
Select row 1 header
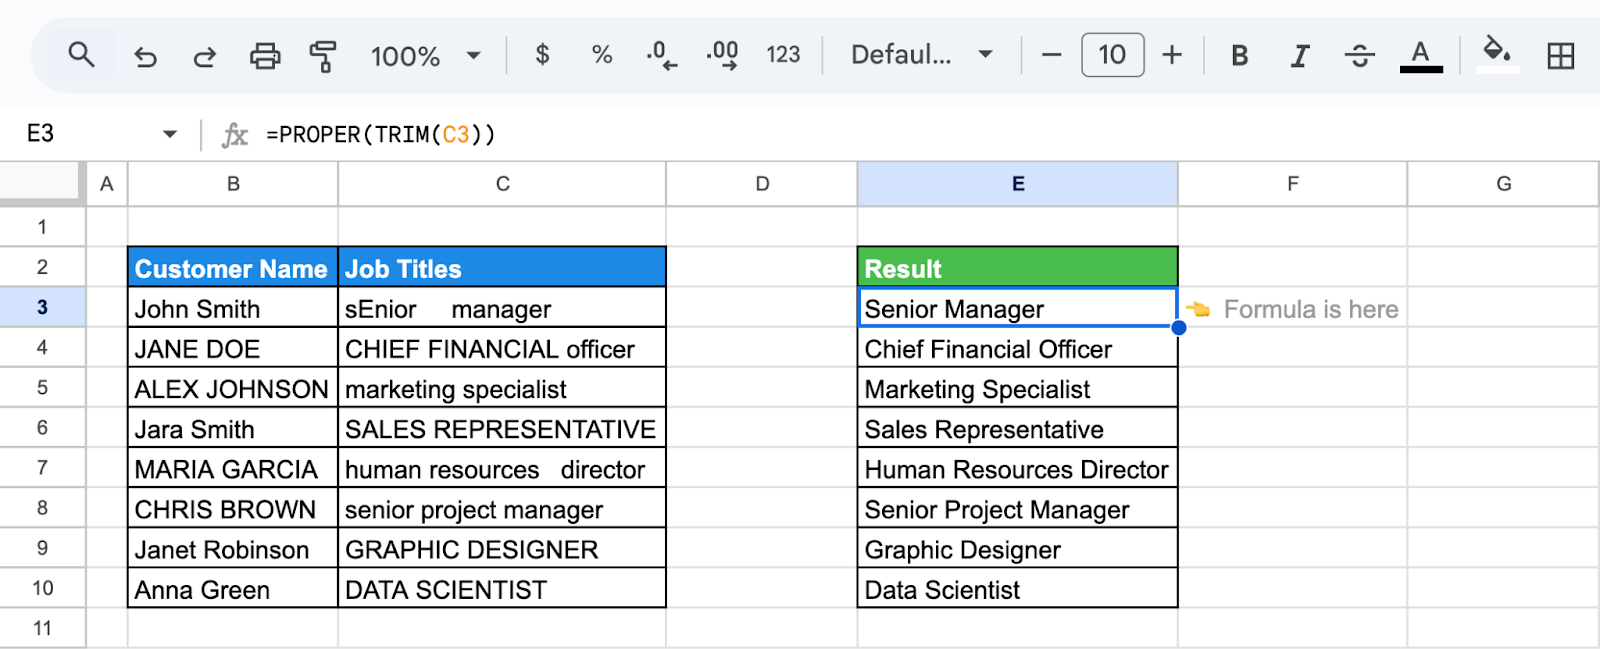click(42, 227)
